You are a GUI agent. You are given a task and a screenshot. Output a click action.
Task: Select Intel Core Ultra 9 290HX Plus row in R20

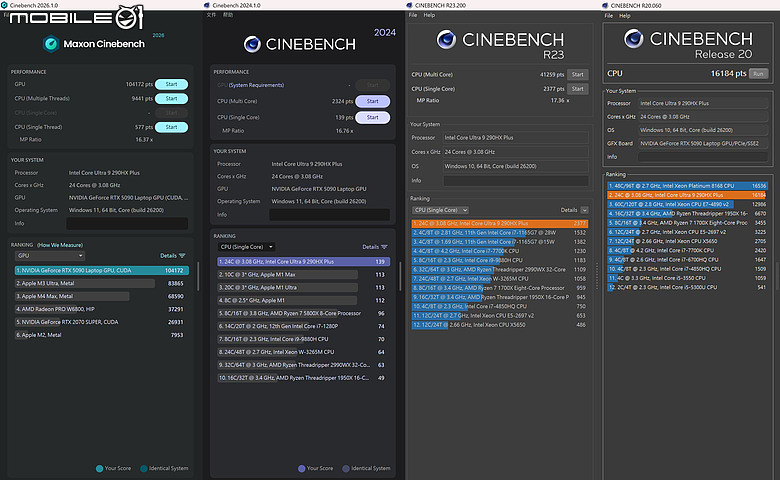(x=687, y=195)
